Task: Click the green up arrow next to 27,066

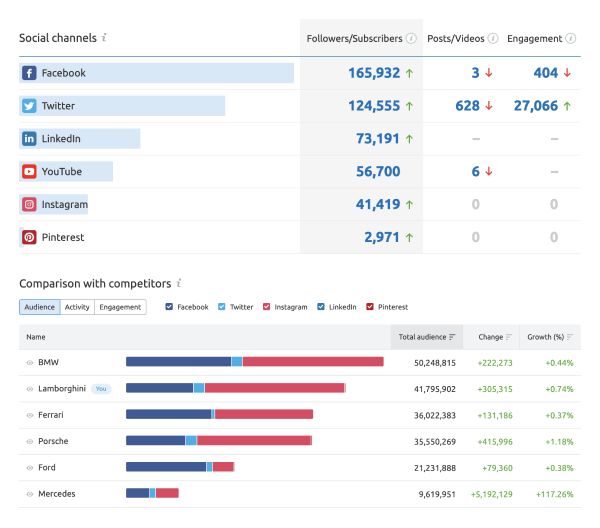Action: 567,106
